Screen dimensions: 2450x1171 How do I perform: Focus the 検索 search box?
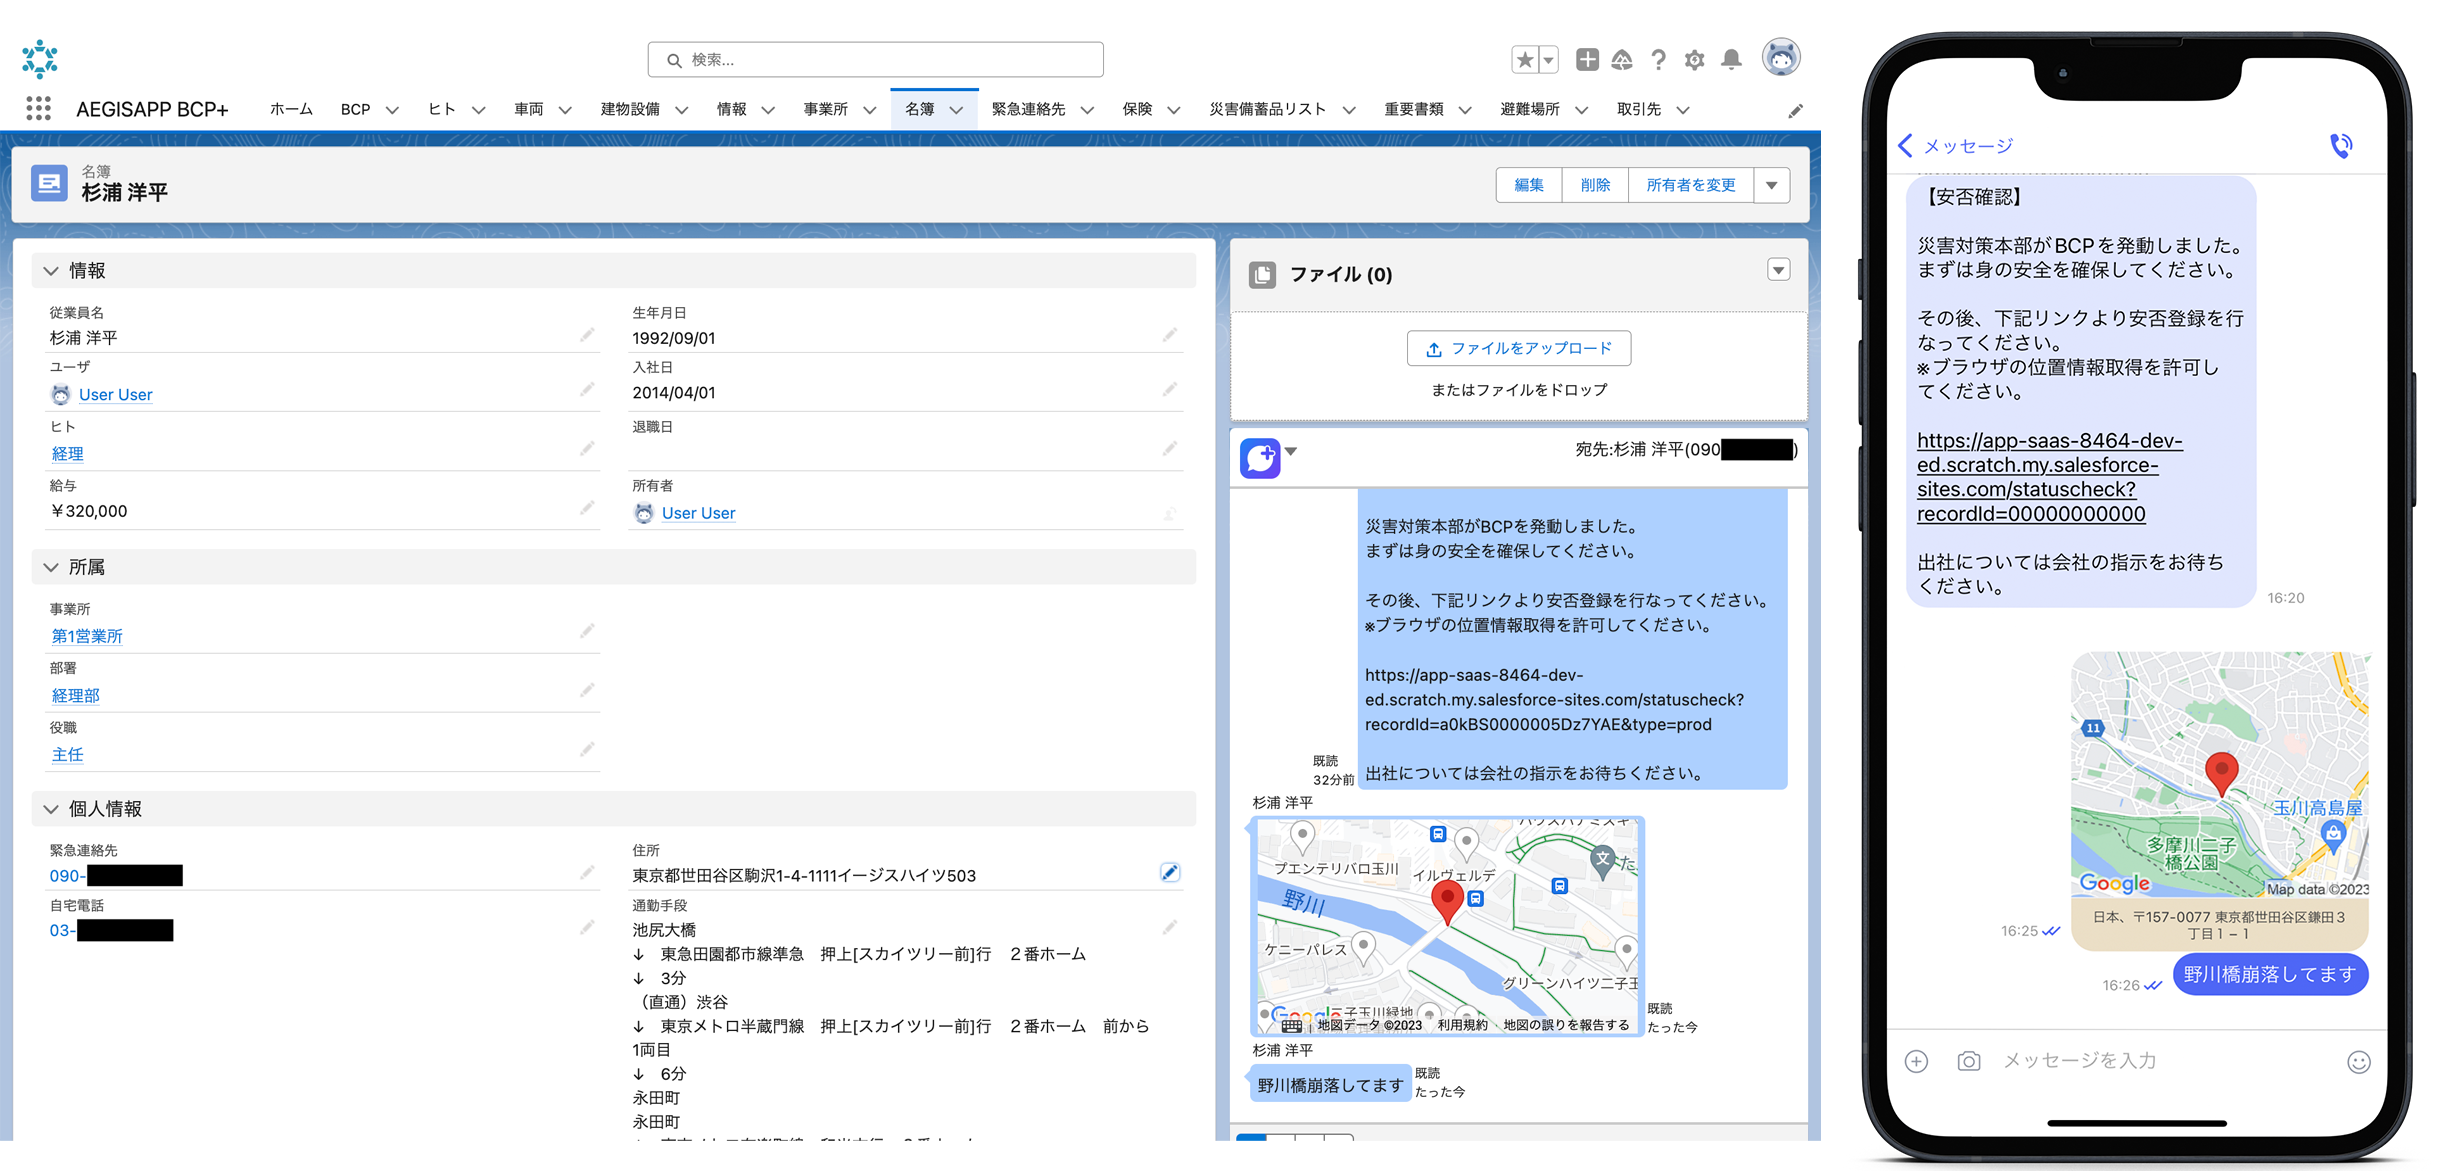tap(875, 60)
